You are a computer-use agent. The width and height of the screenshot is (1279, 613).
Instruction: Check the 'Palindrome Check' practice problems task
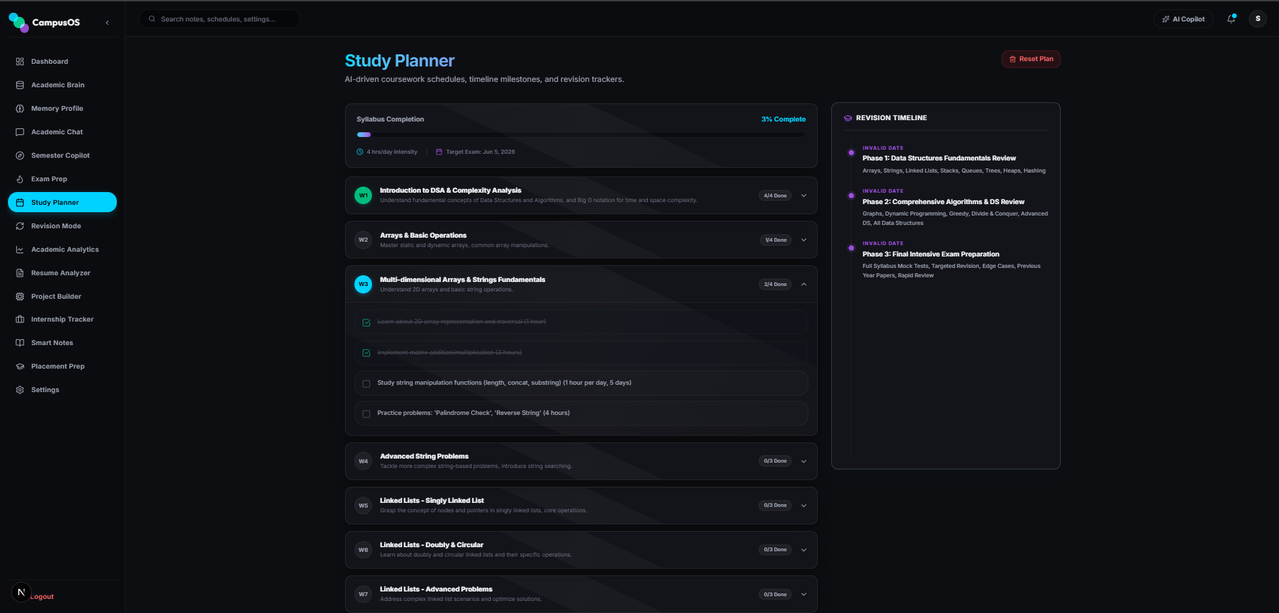coord(366,414)
